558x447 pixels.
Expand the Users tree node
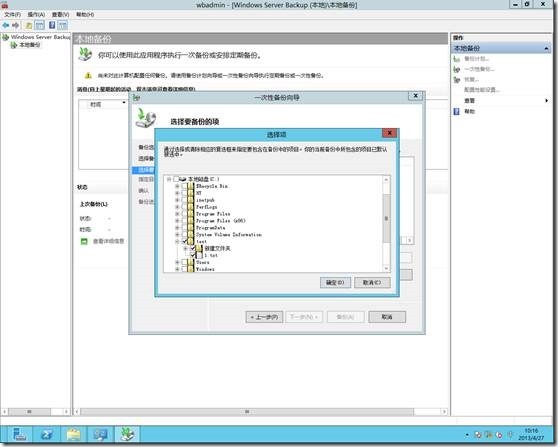(x=177, y=262)
